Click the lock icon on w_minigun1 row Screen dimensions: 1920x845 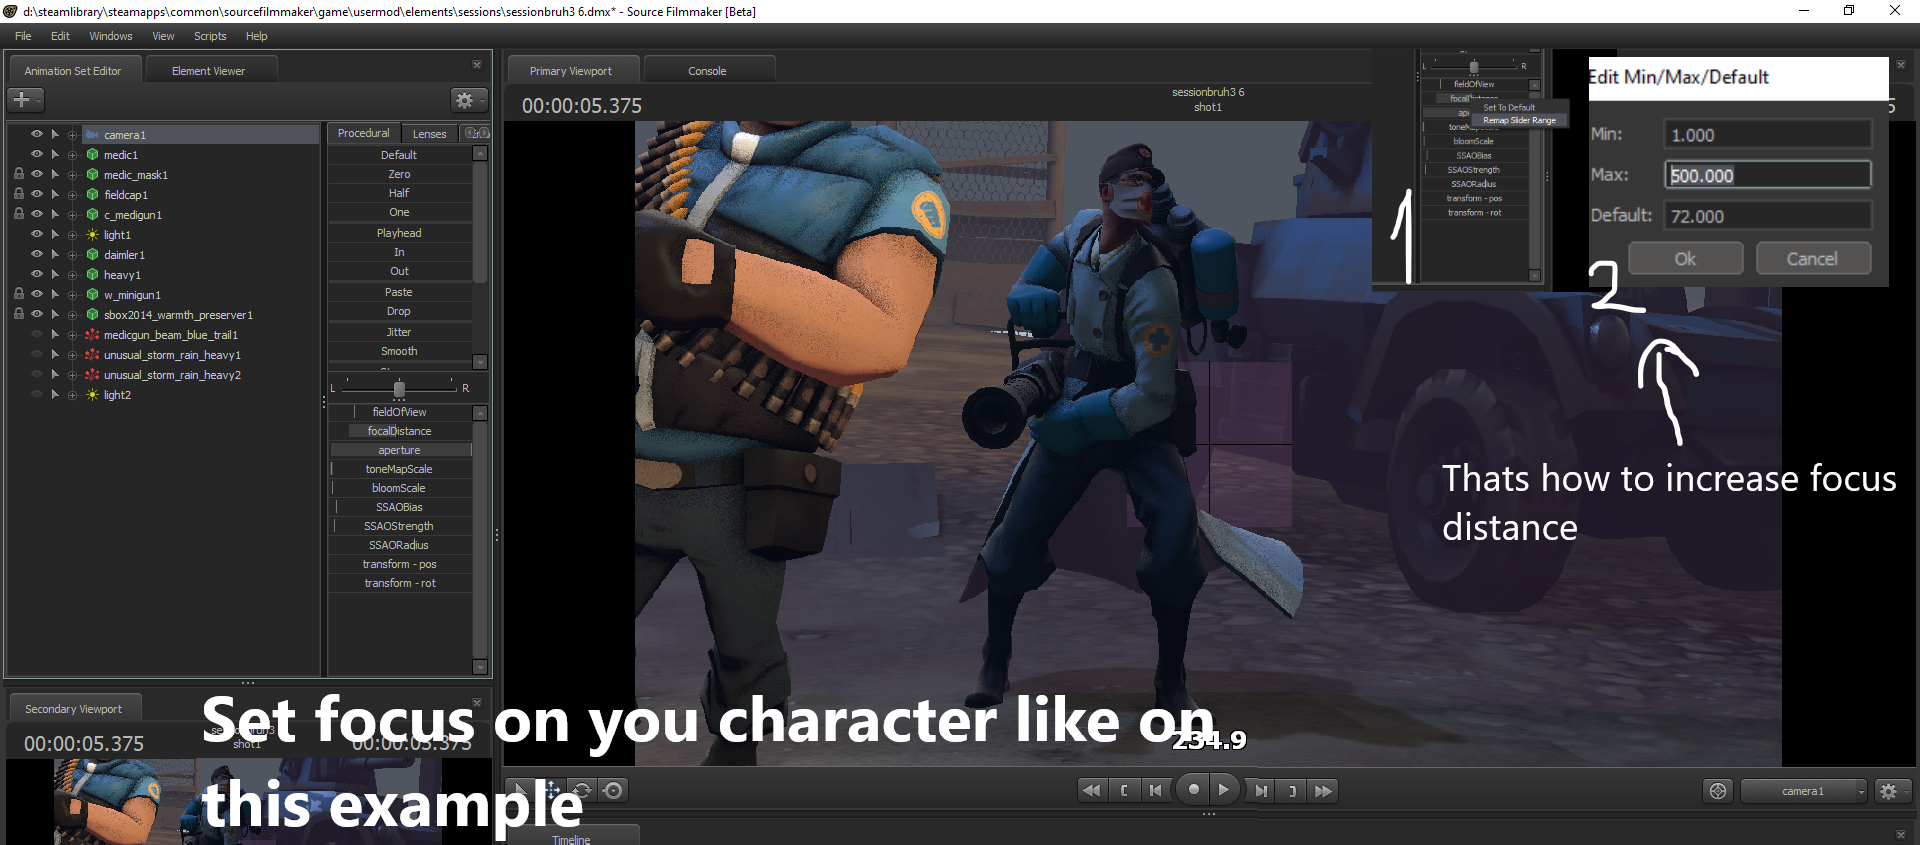(18, 295)
